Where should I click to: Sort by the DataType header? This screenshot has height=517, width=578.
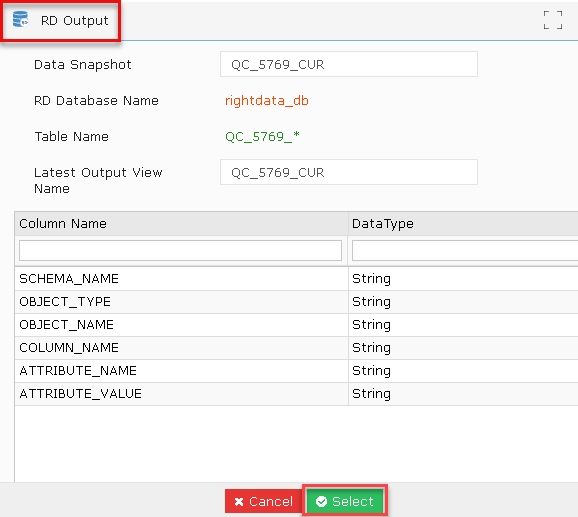click(x=463, y=224)
